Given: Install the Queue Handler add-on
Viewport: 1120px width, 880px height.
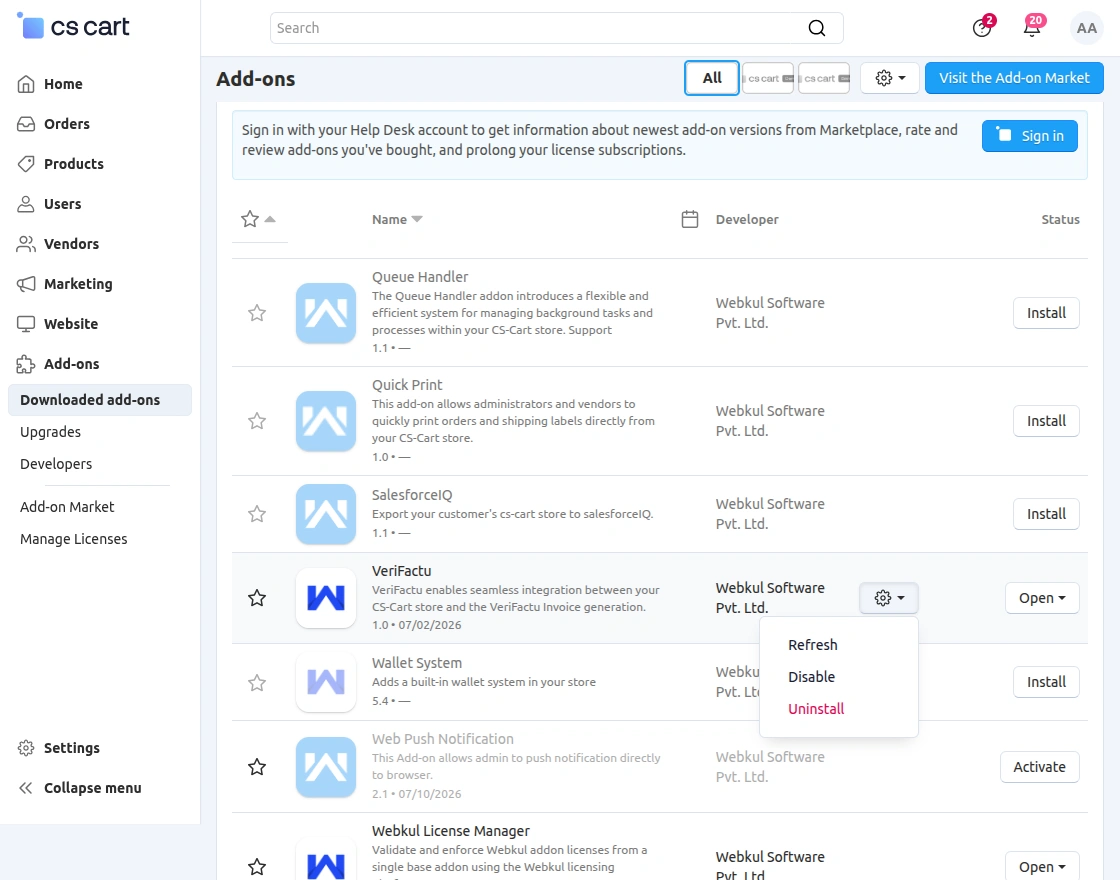Looking at the screenshot, I should click(1046, 313).
